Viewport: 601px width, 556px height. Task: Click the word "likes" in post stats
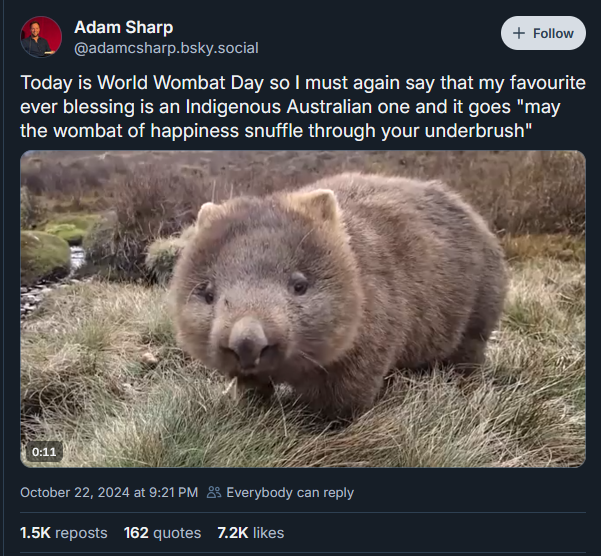[x=268, y=533]
